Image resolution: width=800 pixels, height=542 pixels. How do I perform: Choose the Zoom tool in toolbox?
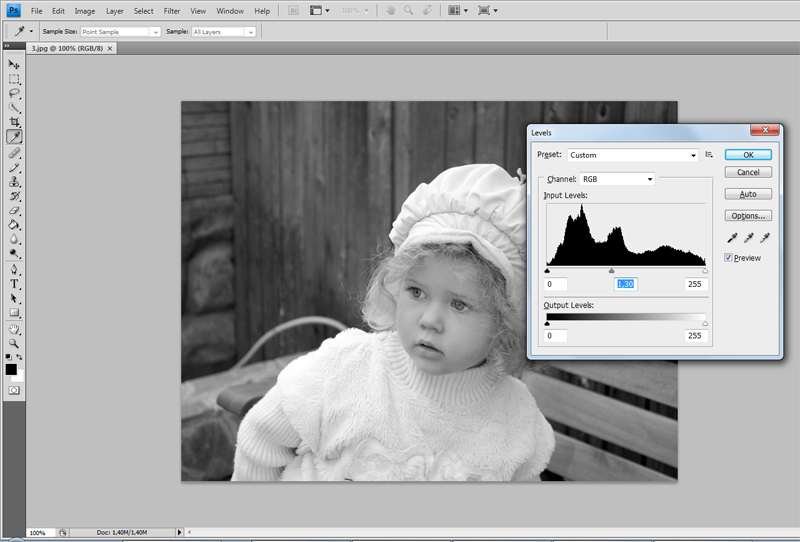coord(14,342)
